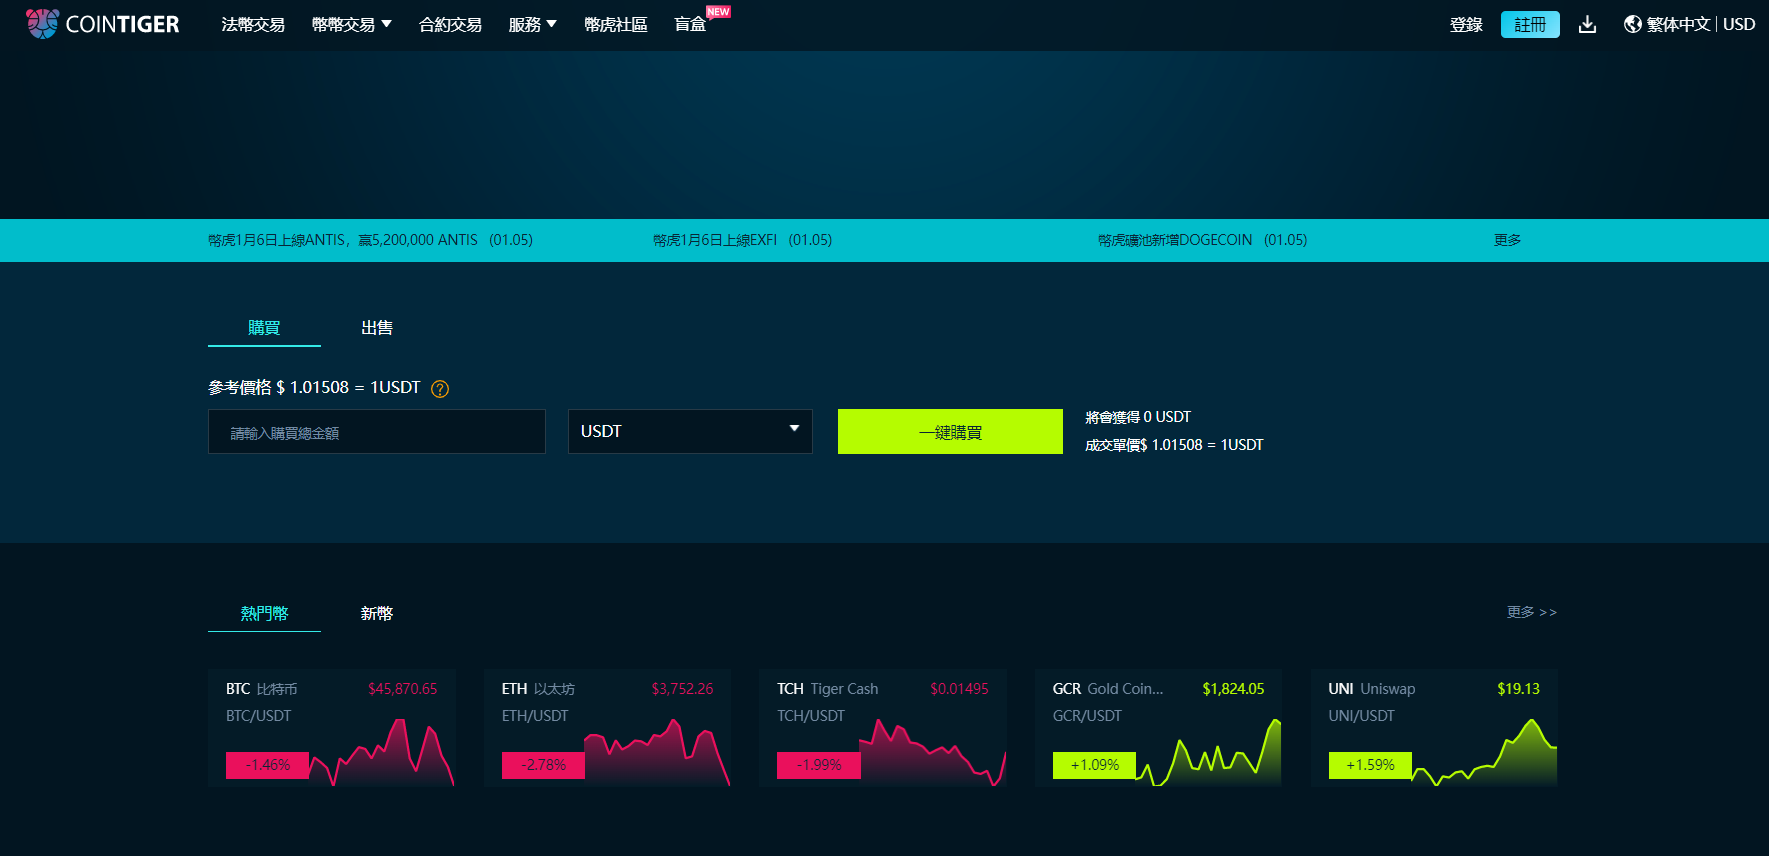Click the -2.78% ETH change badge
This screenshot has width=1769, height=856.
[x=543, y=765]
